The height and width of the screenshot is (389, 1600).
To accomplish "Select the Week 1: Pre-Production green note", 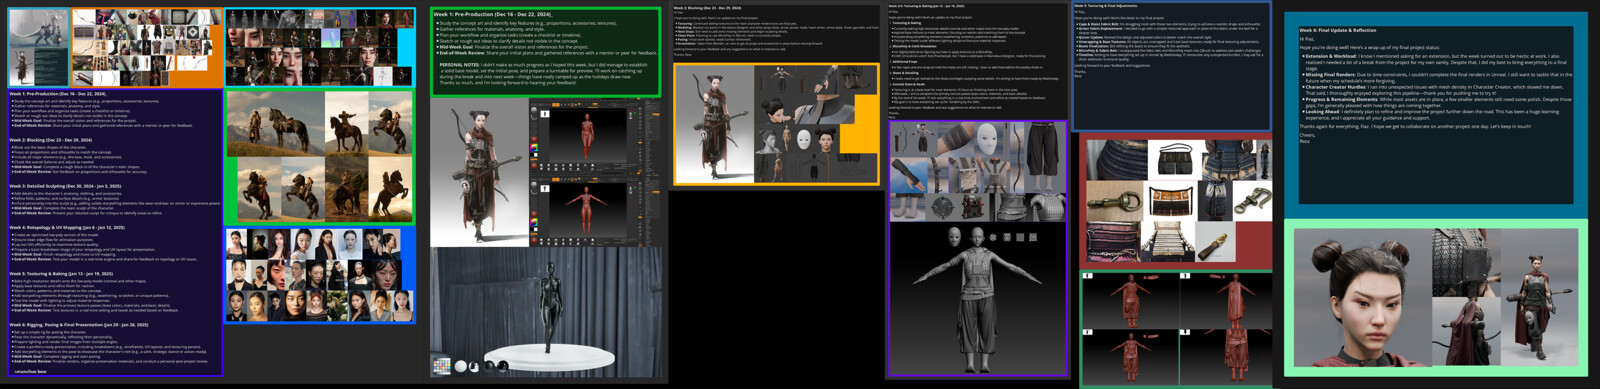I will point(546,52).
